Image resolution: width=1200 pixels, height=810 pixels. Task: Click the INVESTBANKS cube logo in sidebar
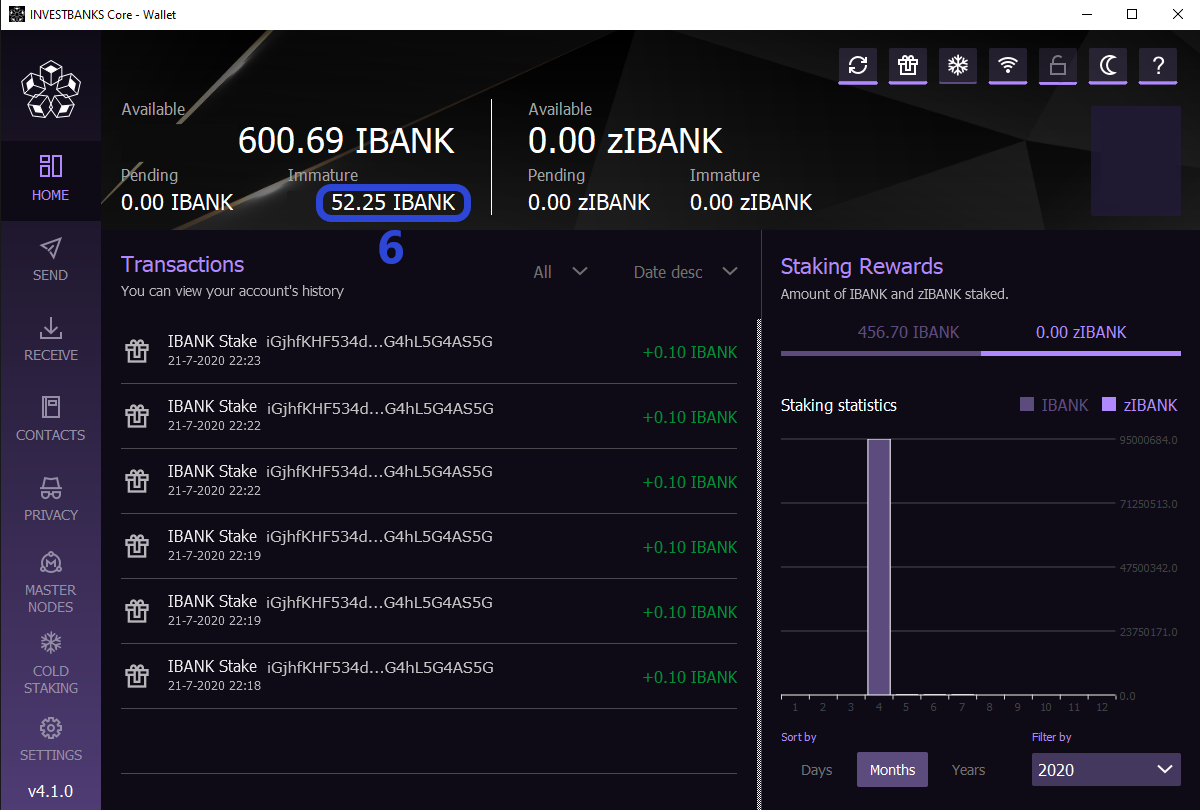tap(51, 90)
